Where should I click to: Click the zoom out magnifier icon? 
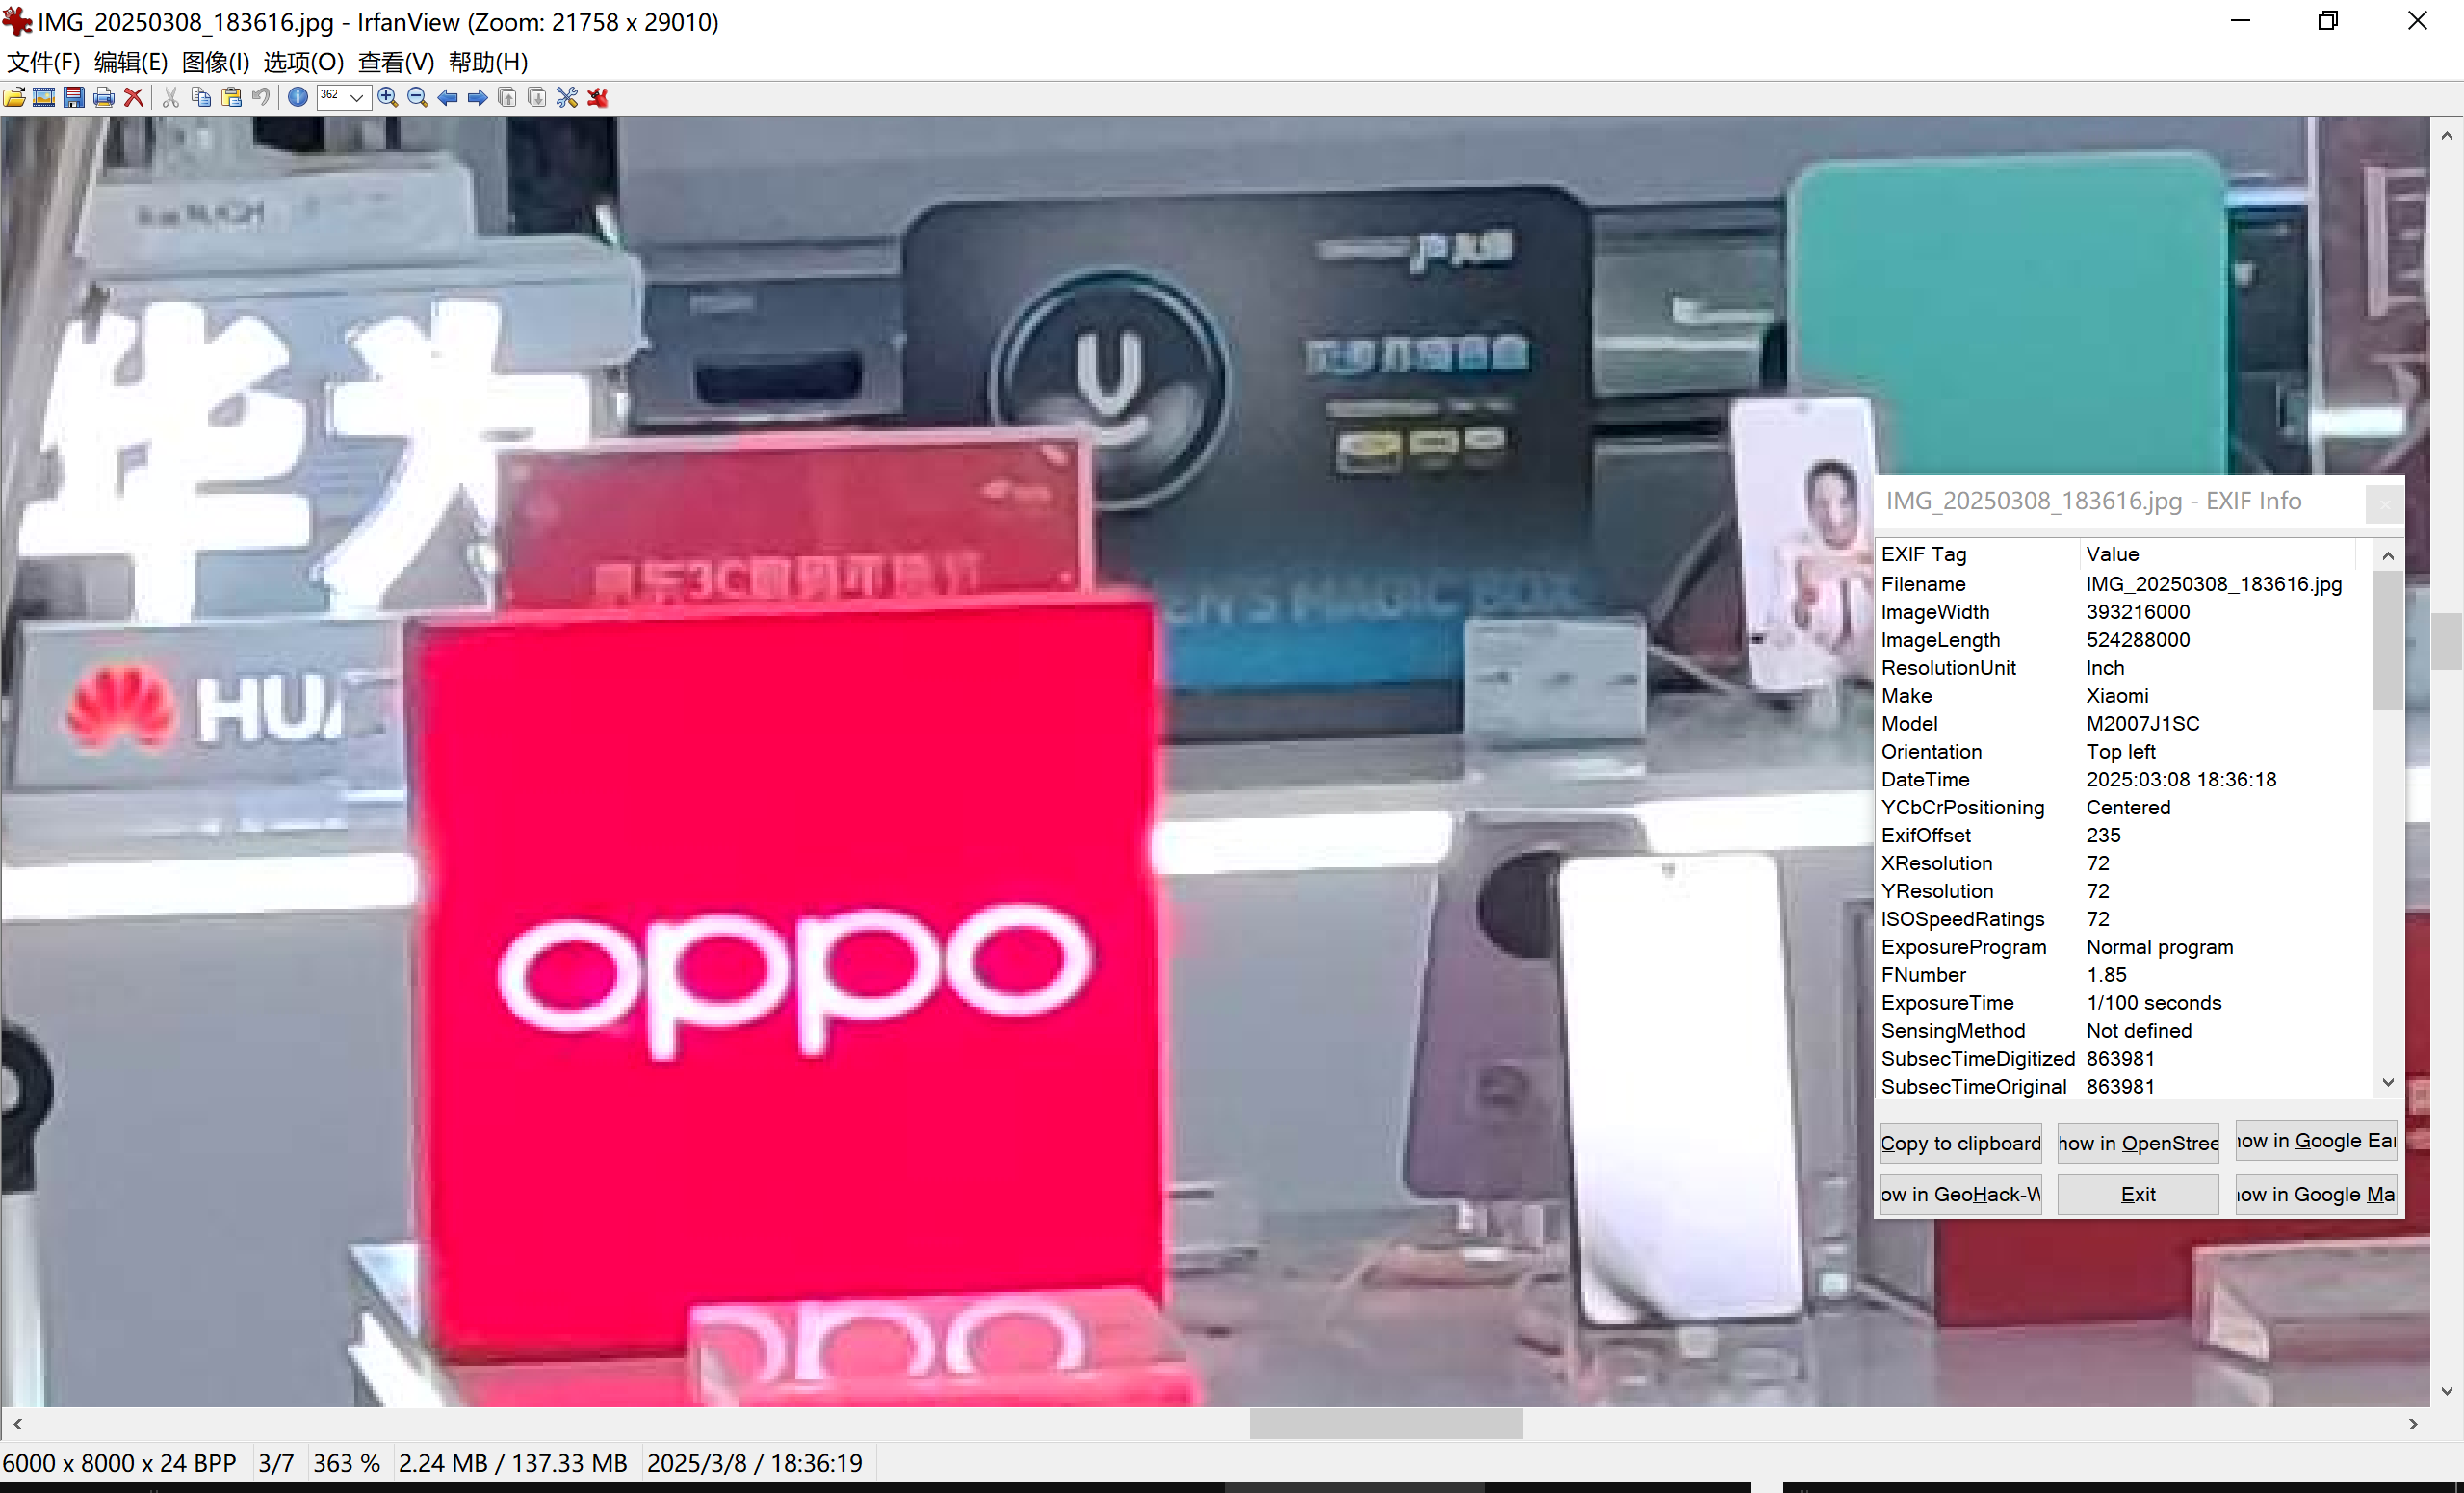(418, 97)
